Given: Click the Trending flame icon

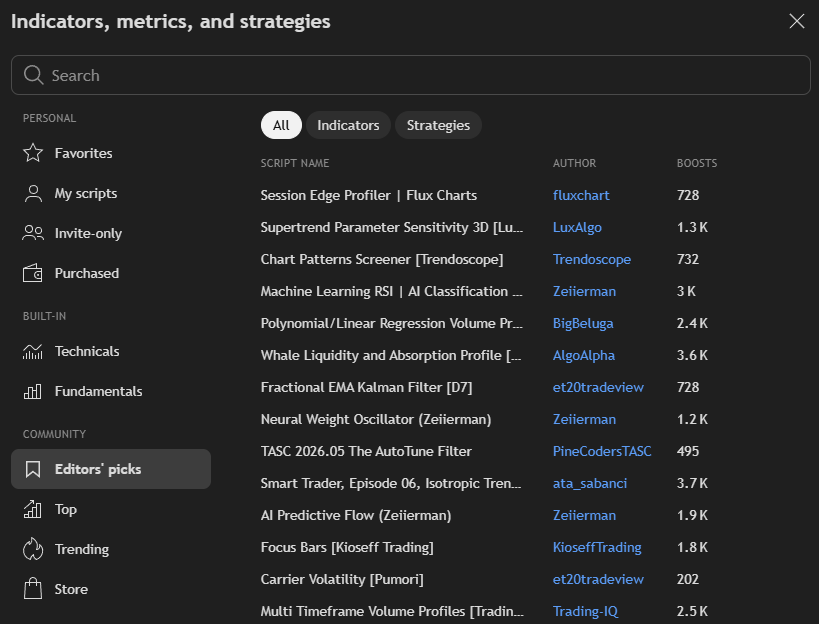Looking at the screenshot, I should 33,549.
